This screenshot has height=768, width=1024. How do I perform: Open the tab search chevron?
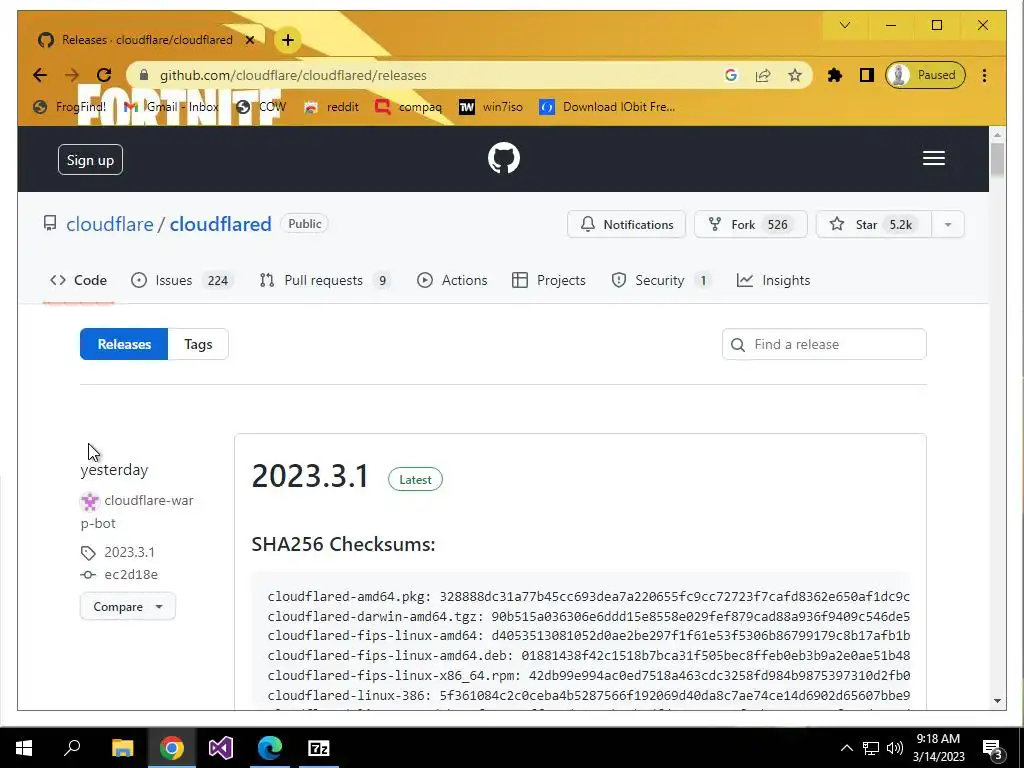(844, 25)
